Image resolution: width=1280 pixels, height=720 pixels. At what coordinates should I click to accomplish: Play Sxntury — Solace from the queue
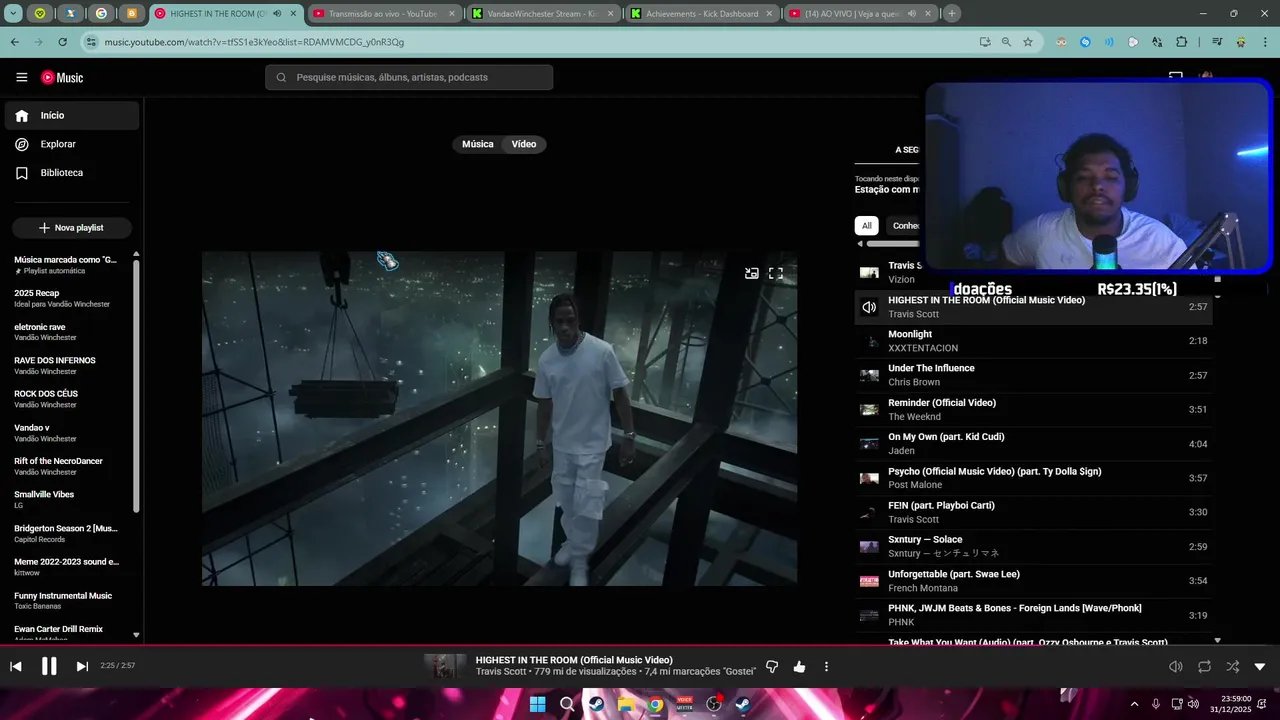(1033, 546)
